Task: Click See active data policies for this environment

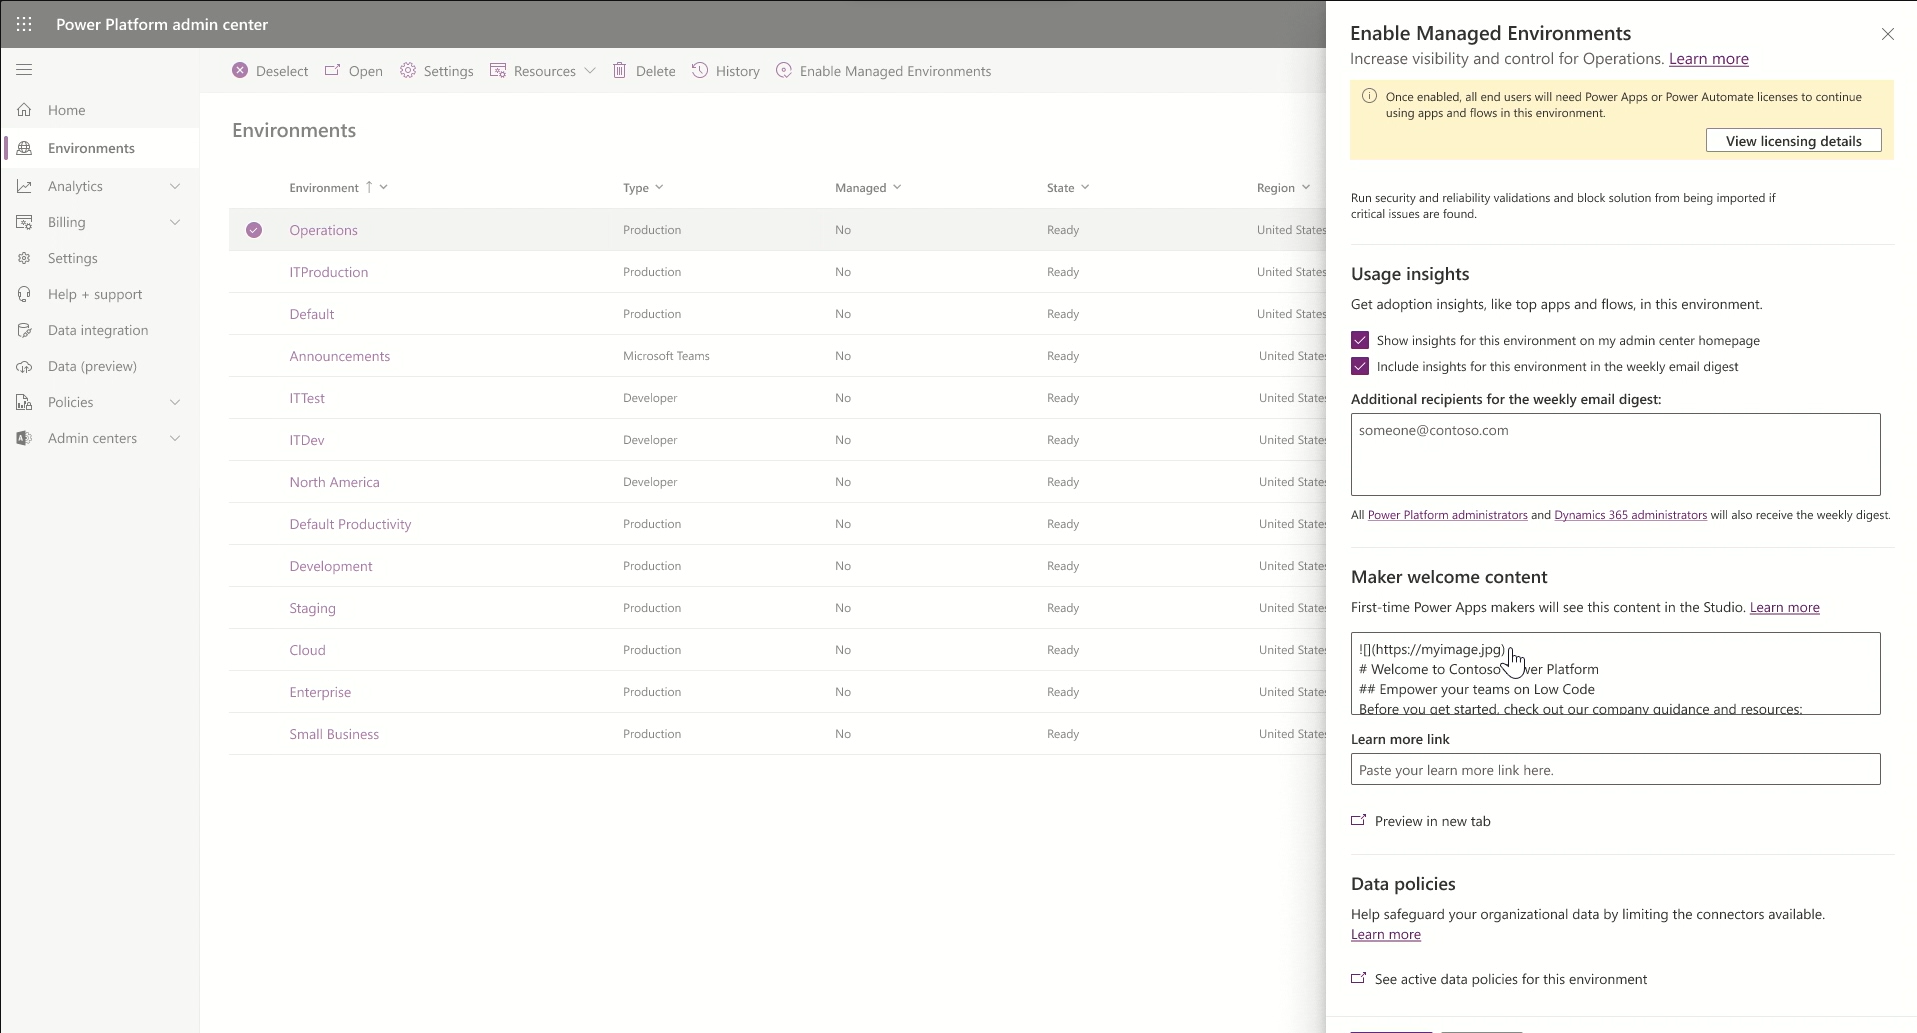Action: (1511, 979)
